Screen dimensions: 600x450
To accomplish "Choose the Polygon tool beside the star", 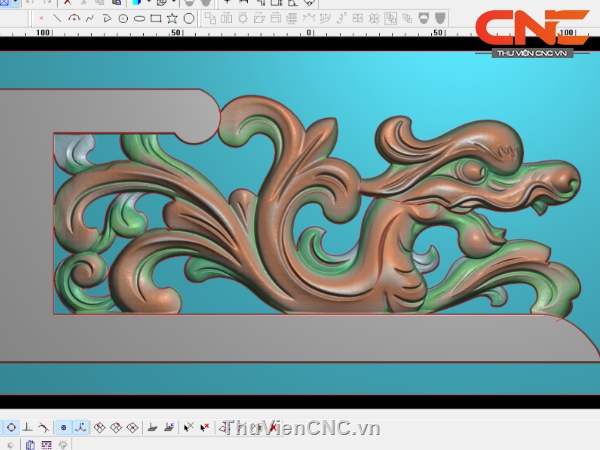I will pos(188,18).
